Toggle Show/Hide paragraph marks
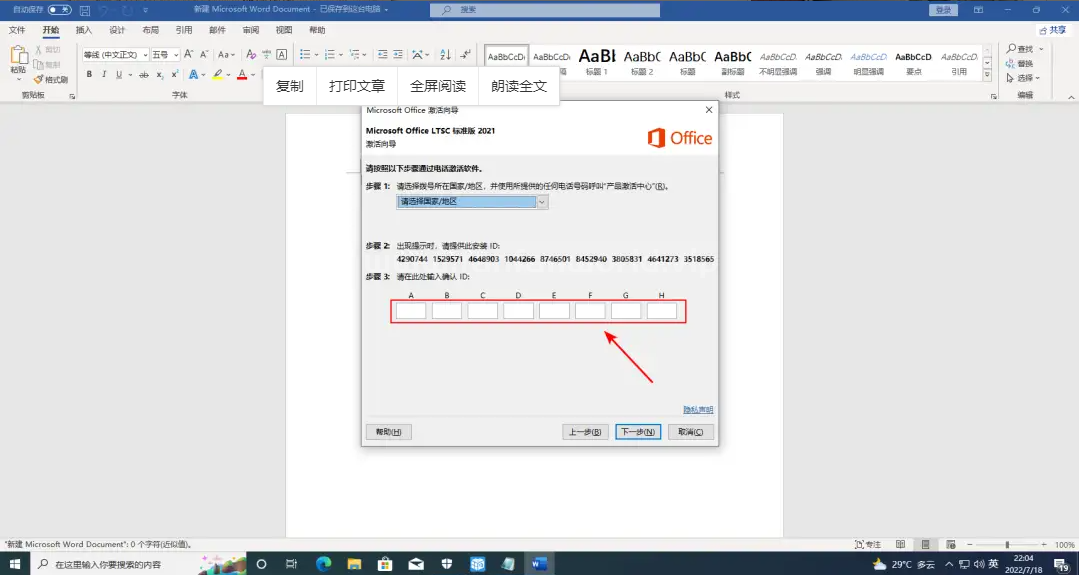The height and width of the screenshot is (575, 1079). tap(466, 54)
